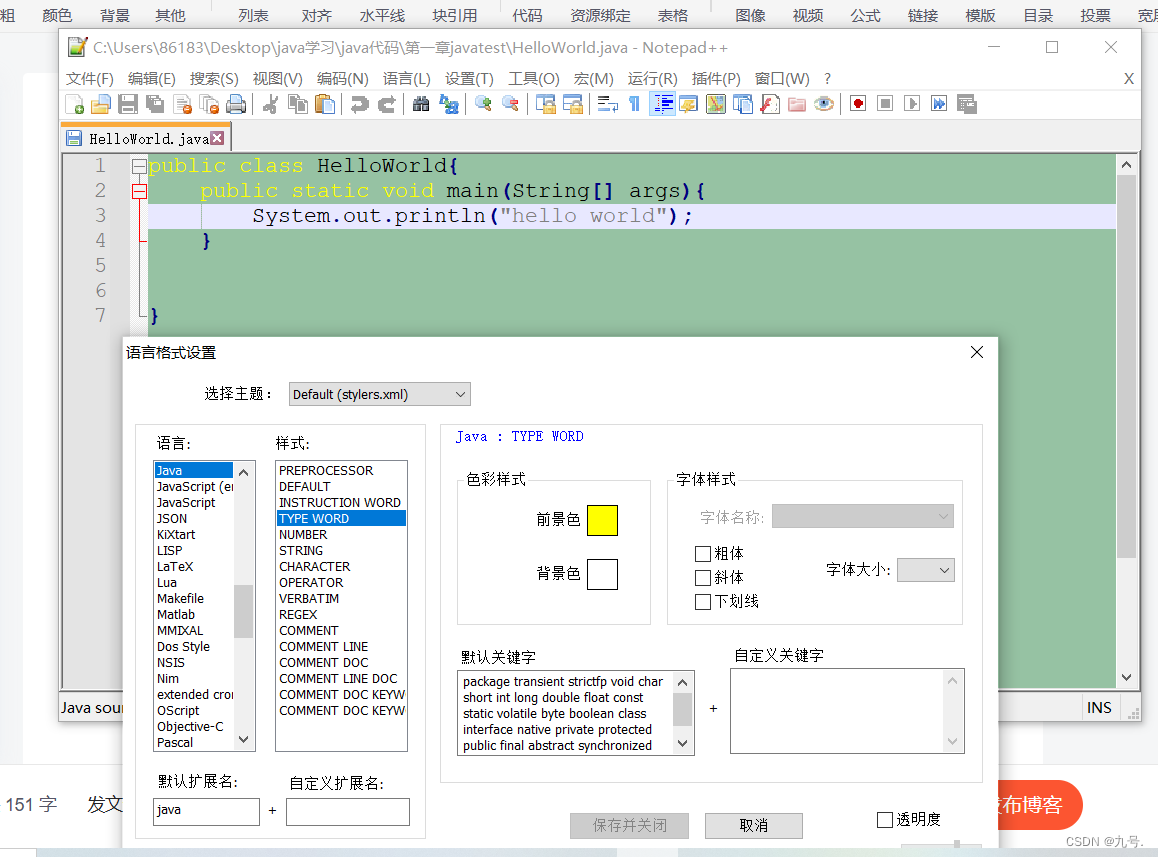Click the white 背景色 background color swatch

point(602,574)
